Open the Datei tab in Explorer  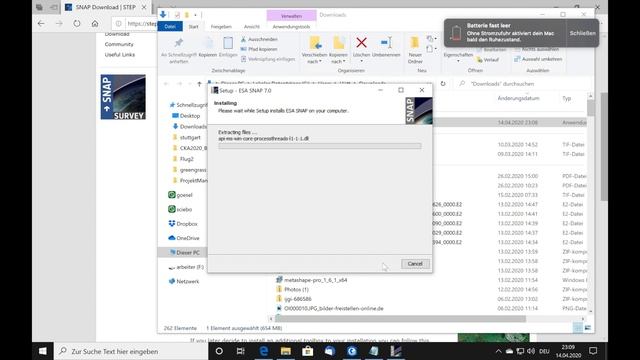click(170, 27)
